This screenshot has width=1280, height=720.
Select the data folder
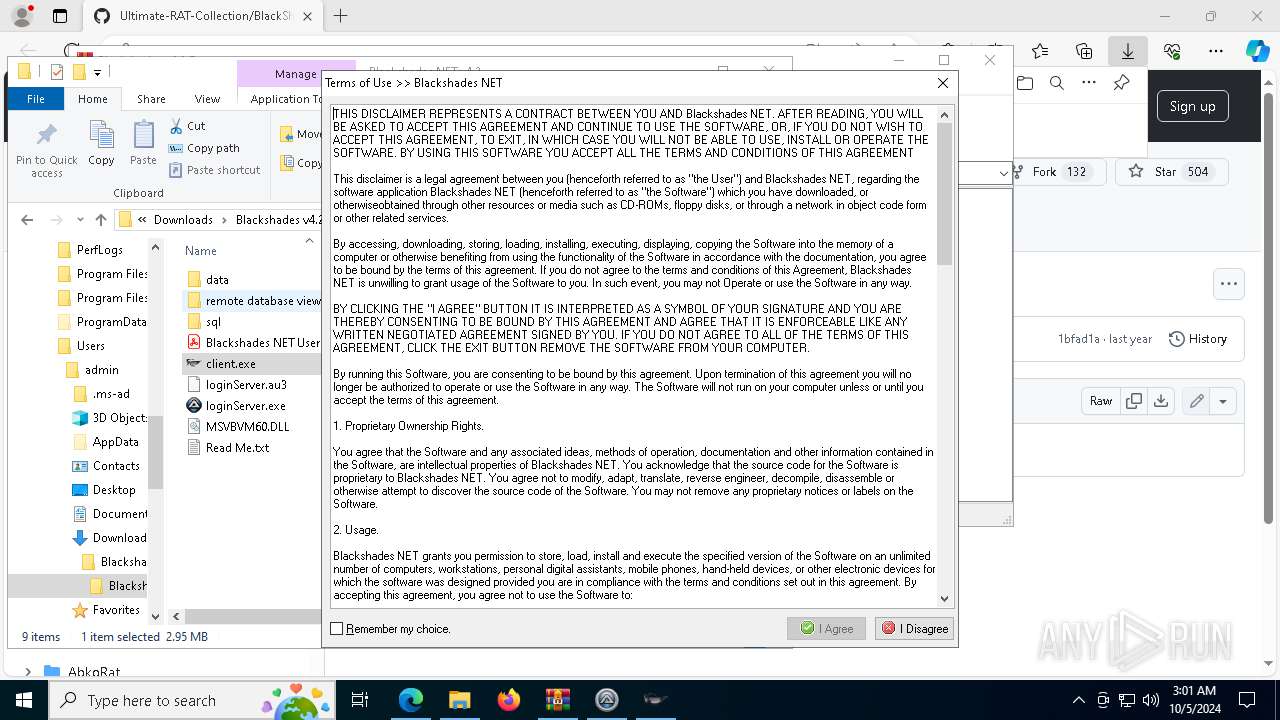pyautogui.click(x=217, y=280)
